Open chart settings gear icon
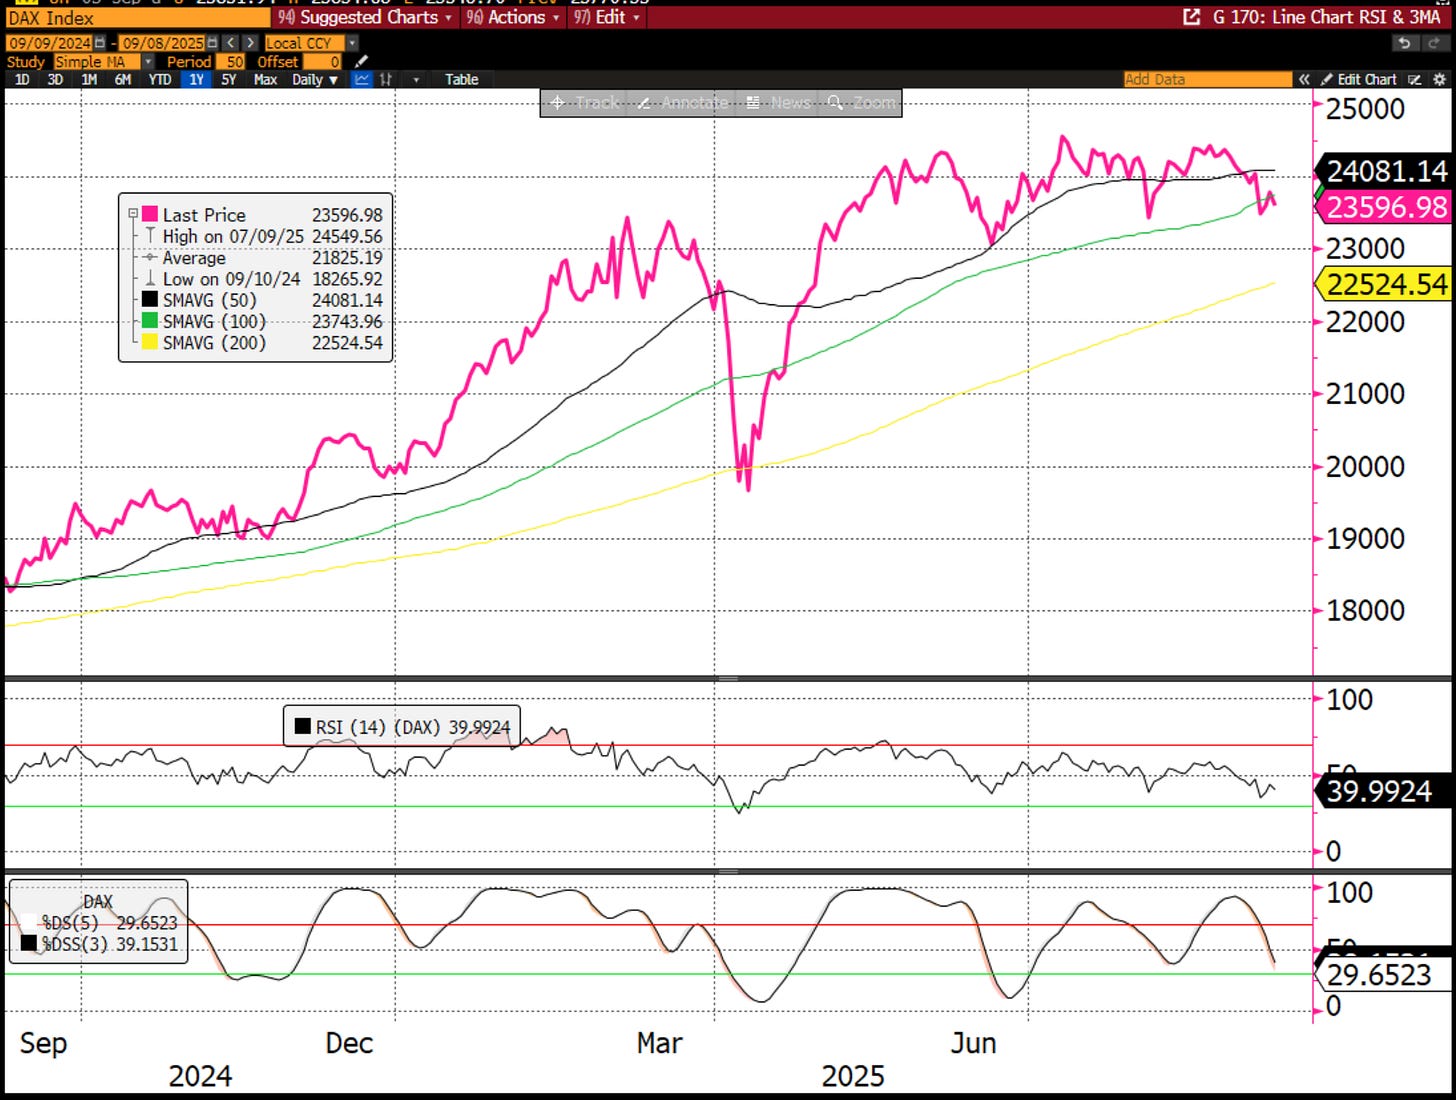1456x1100 pixels. (1439, 79)
